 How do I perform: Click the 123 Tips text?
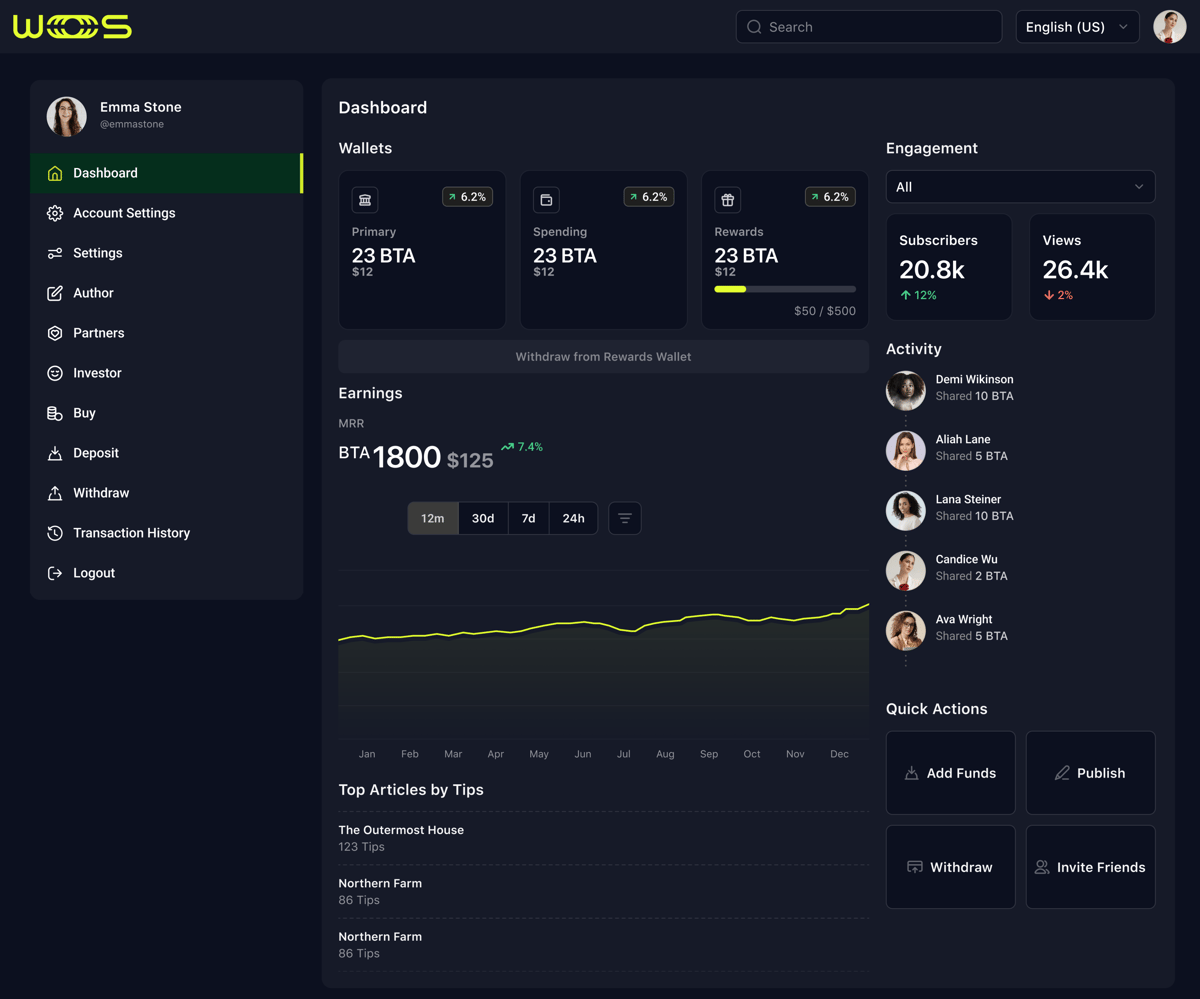[x=361, y=847]
